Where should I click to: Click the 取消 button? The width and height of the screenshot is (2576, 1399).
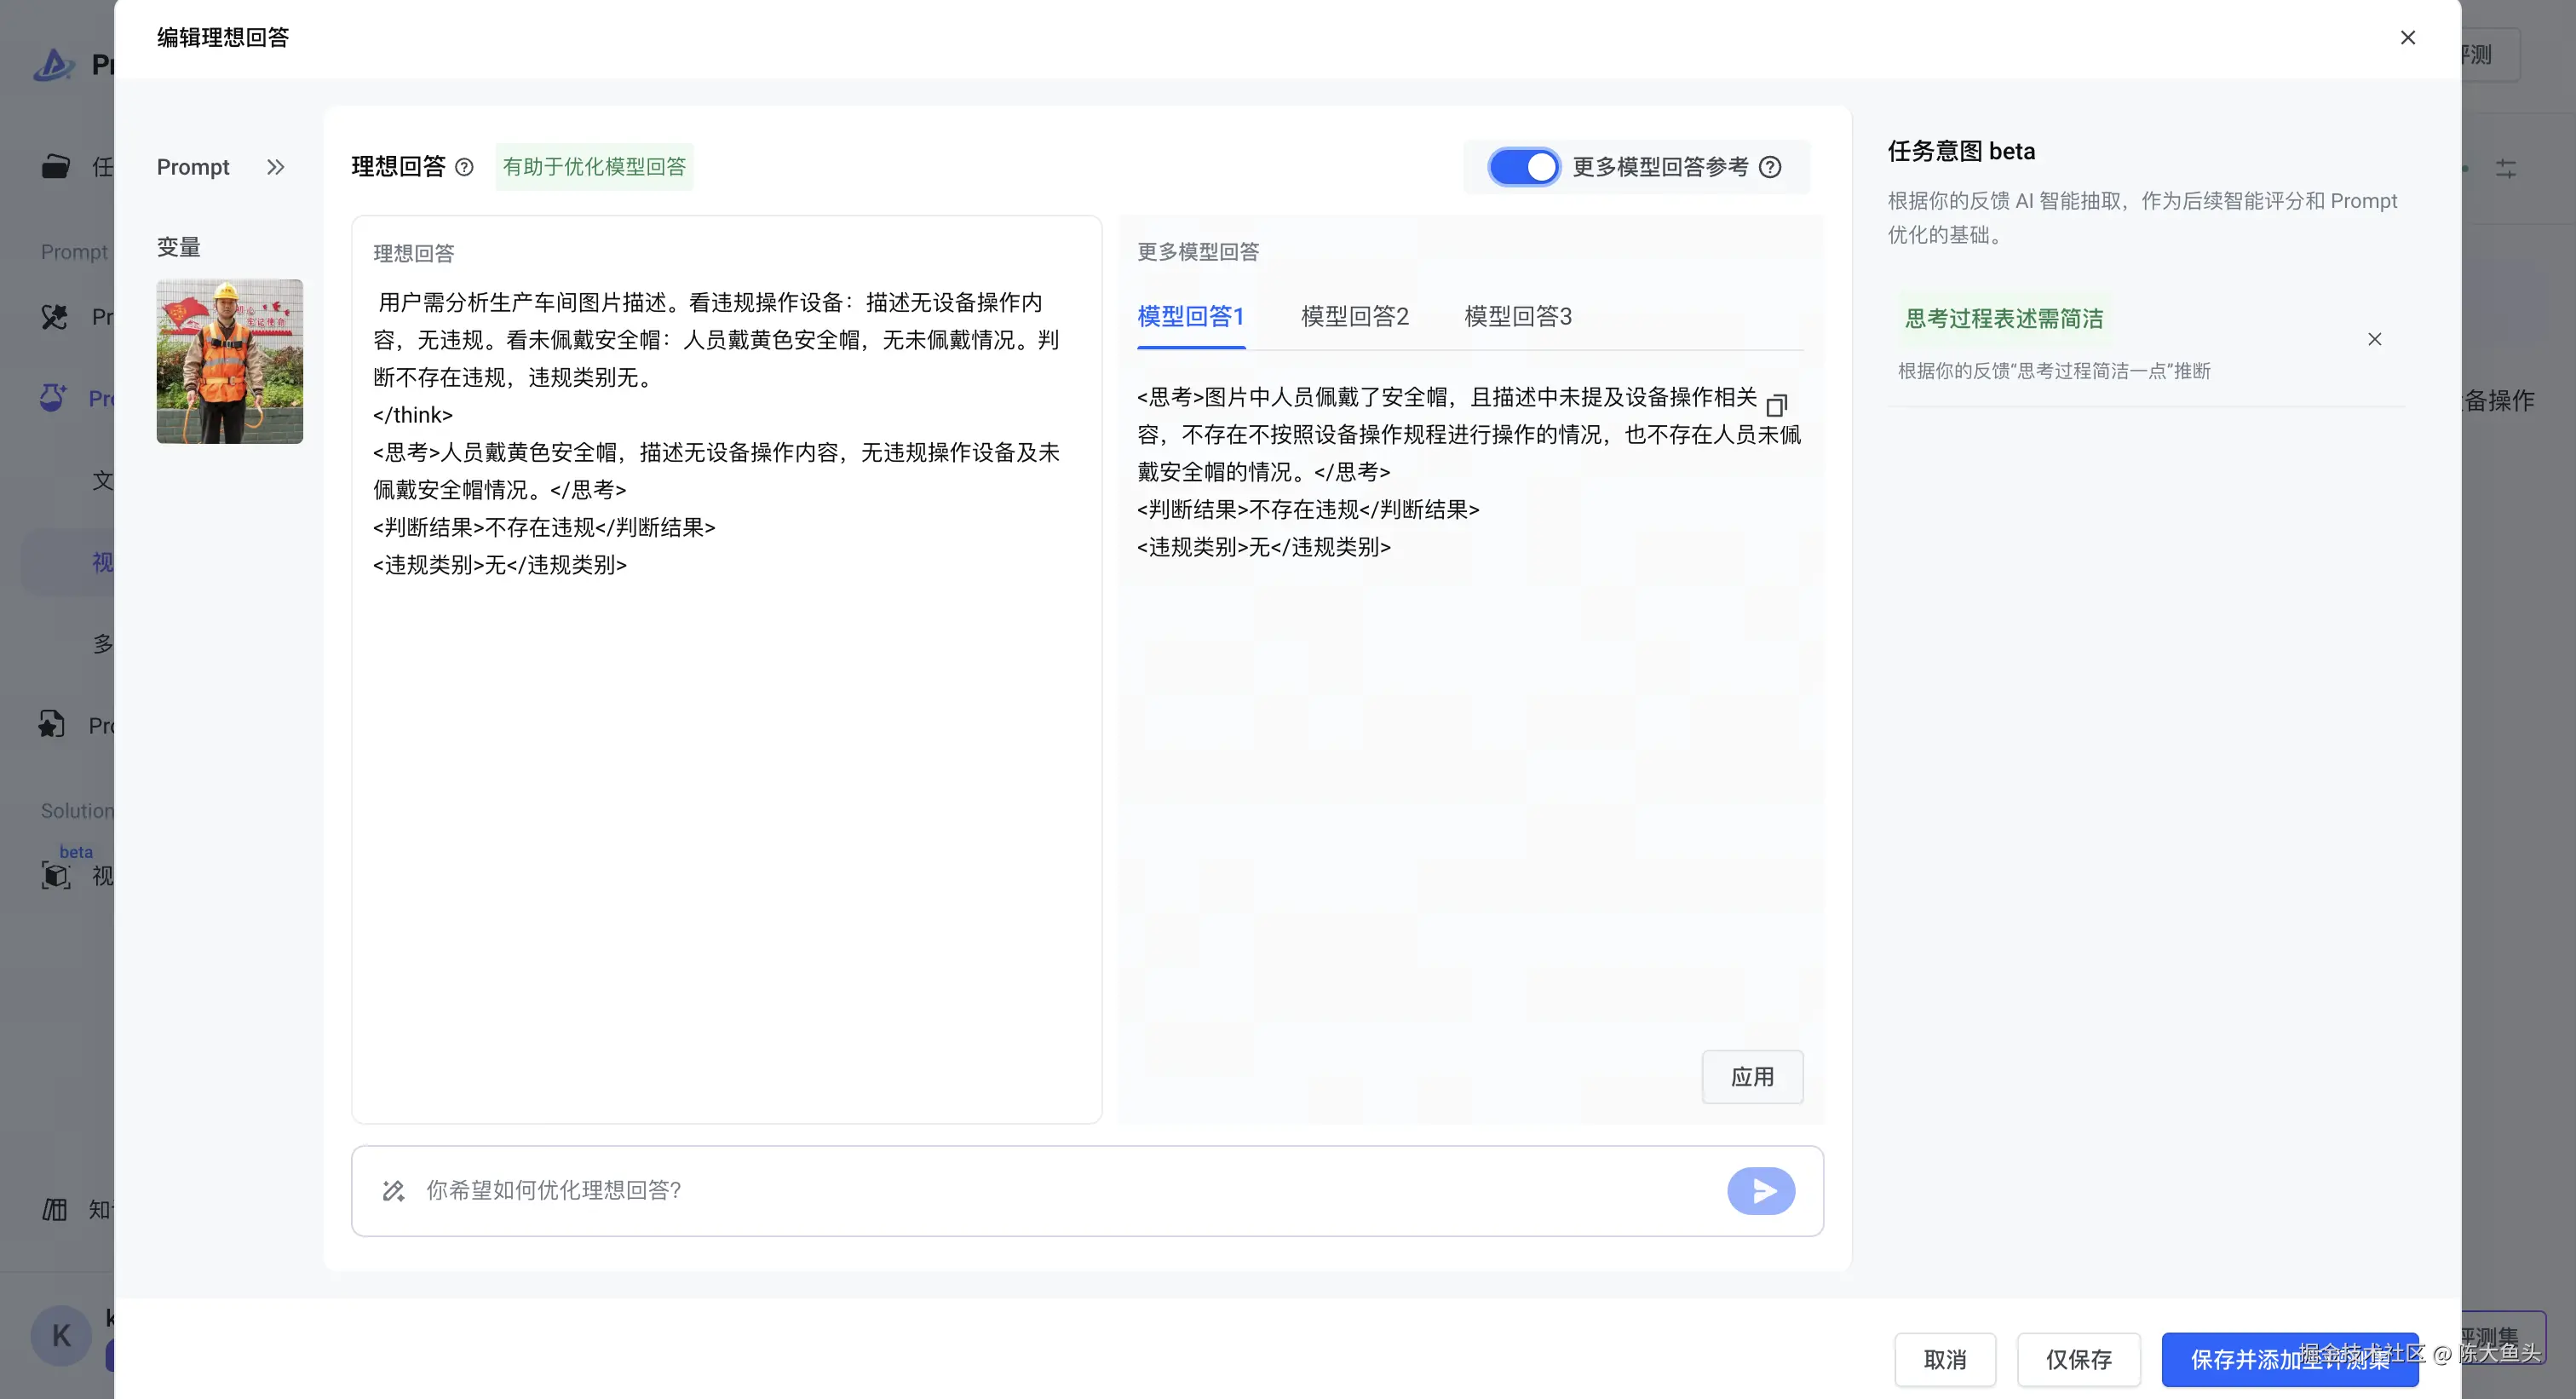pos(1944,1359)
